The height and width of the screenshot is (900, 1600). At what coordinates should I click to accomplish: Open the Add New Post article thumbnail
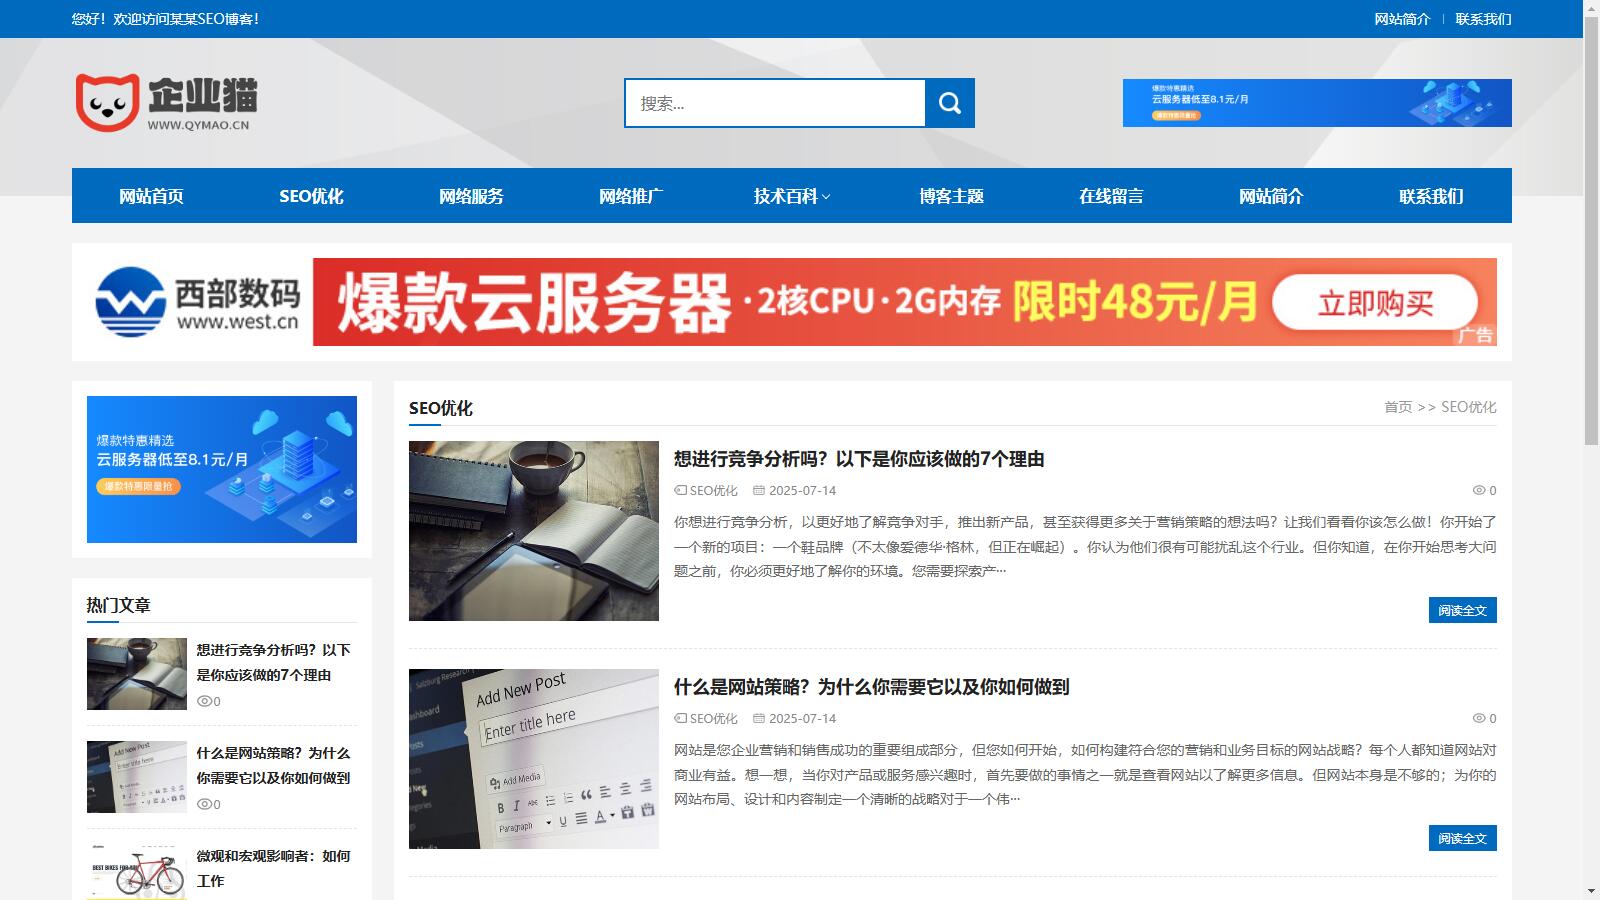(534, 759)
